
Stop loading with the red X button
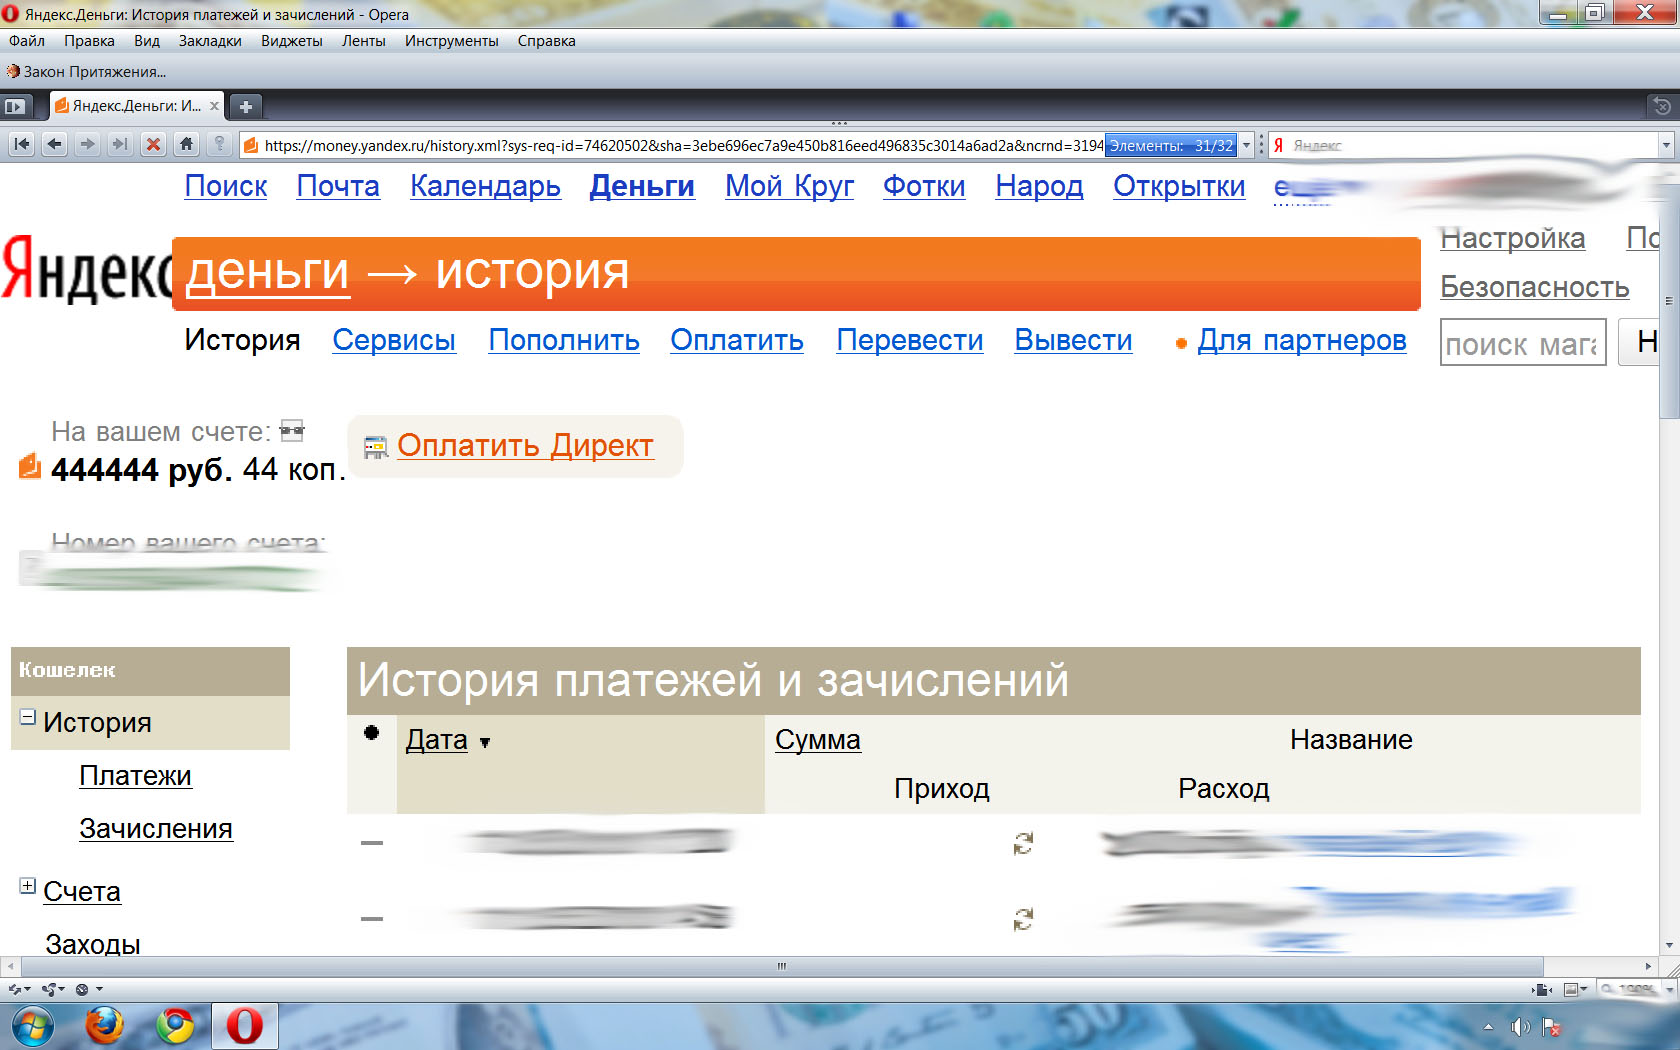point(153,145)
